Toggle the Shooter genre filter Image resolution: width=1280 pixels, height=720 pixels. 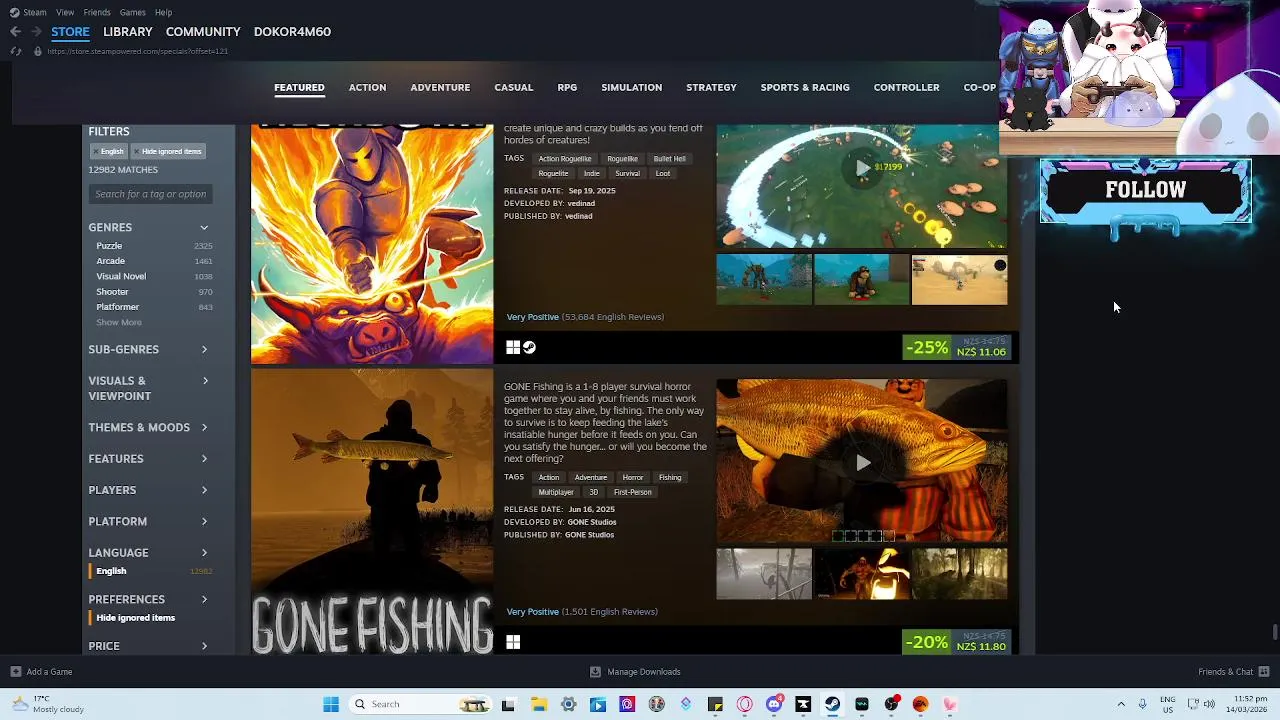pyautogui.click(x=154, y=292)
